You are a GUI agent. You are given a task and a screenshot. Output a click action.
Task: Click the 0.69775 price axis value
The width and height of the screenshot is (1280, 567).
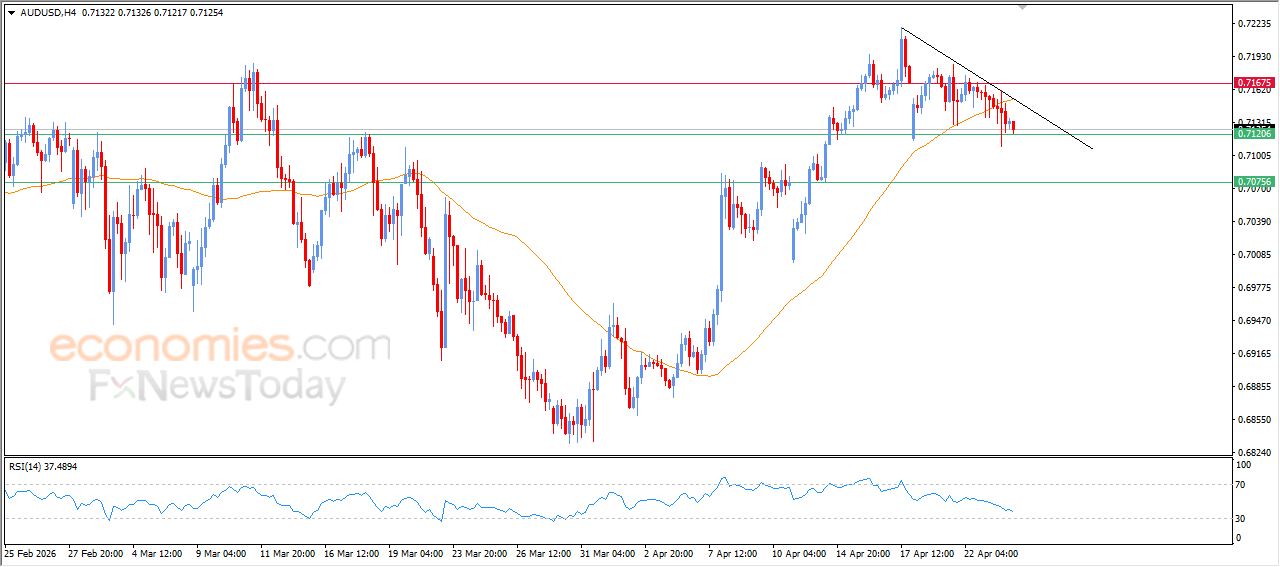pos(1254,287)
